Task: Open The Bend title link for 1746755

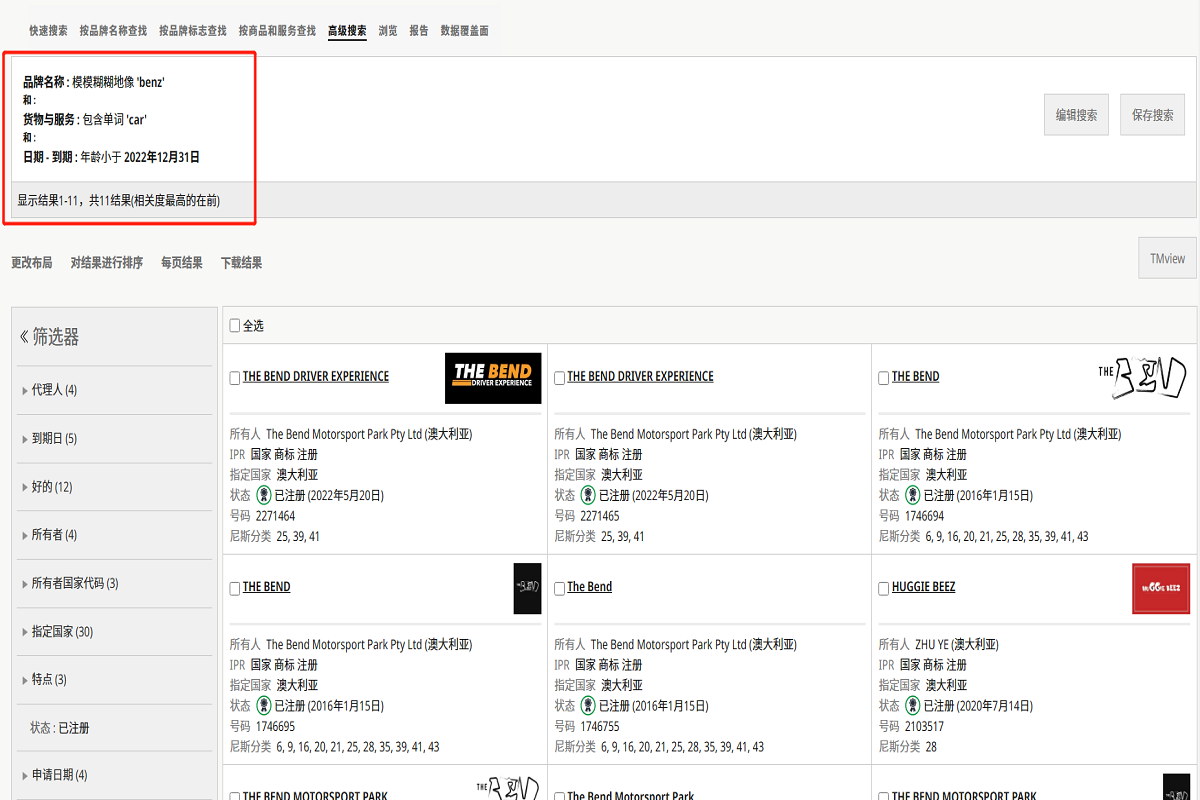Action: click(x=590, y=587)
